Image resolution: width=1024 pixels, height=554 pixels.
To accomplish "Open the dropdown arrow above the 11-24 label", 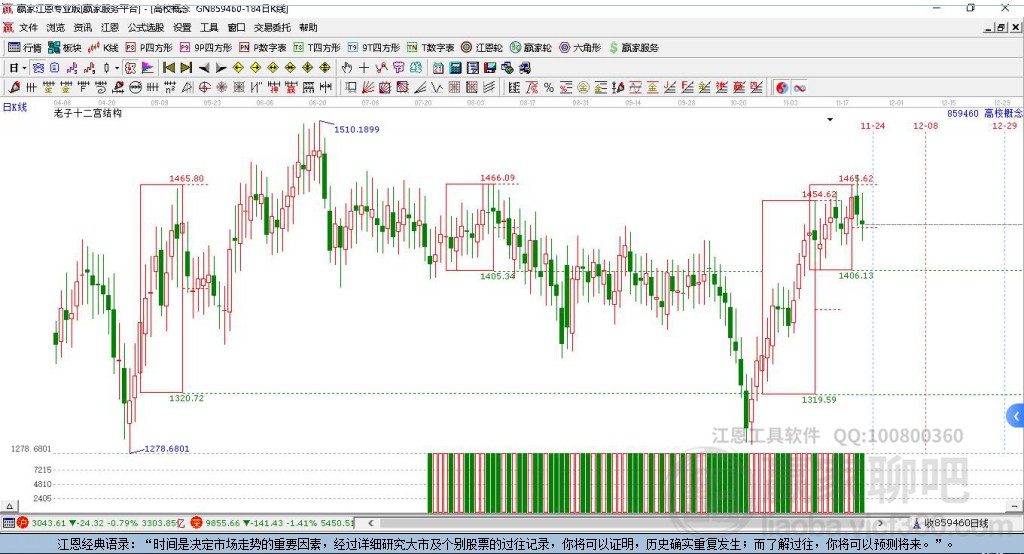I will pyautogui.click(x=830, y=120).
